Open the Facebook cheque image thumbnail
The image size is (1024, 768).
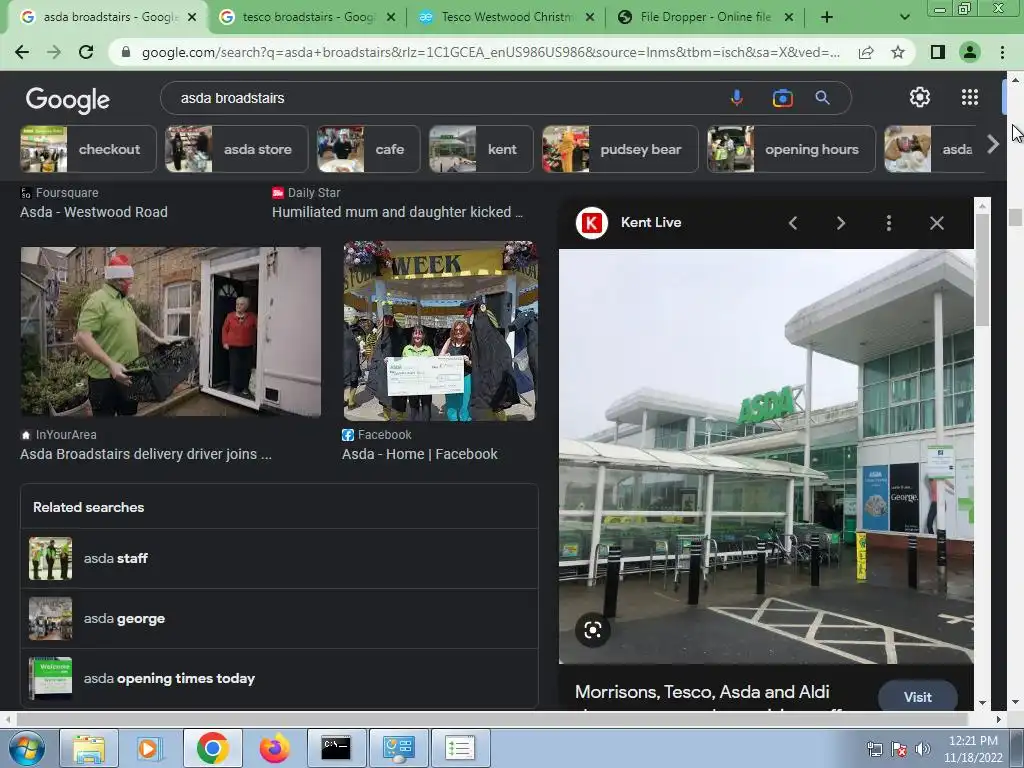pos(440,332)
